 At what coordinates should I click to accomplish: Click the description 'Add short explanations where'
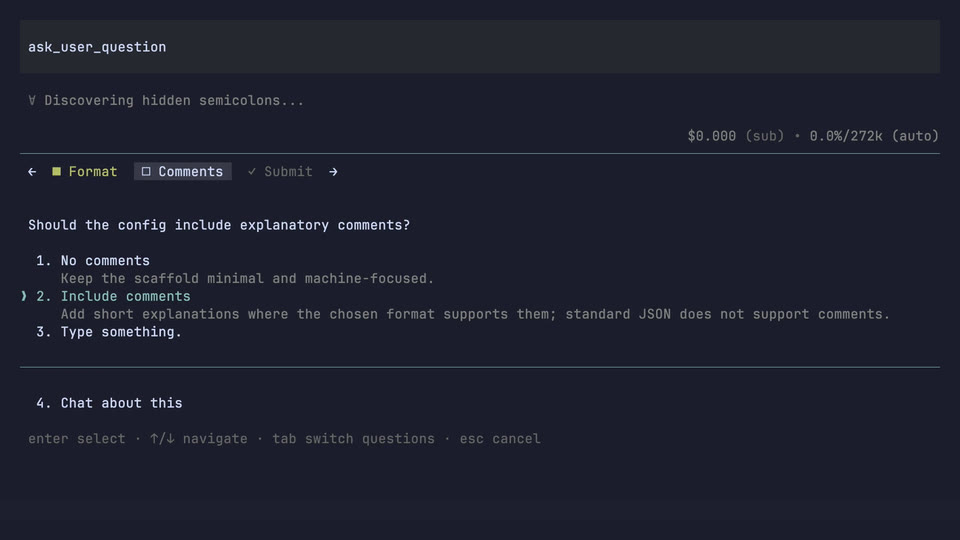pyautogui.click(x=475, y=314)
